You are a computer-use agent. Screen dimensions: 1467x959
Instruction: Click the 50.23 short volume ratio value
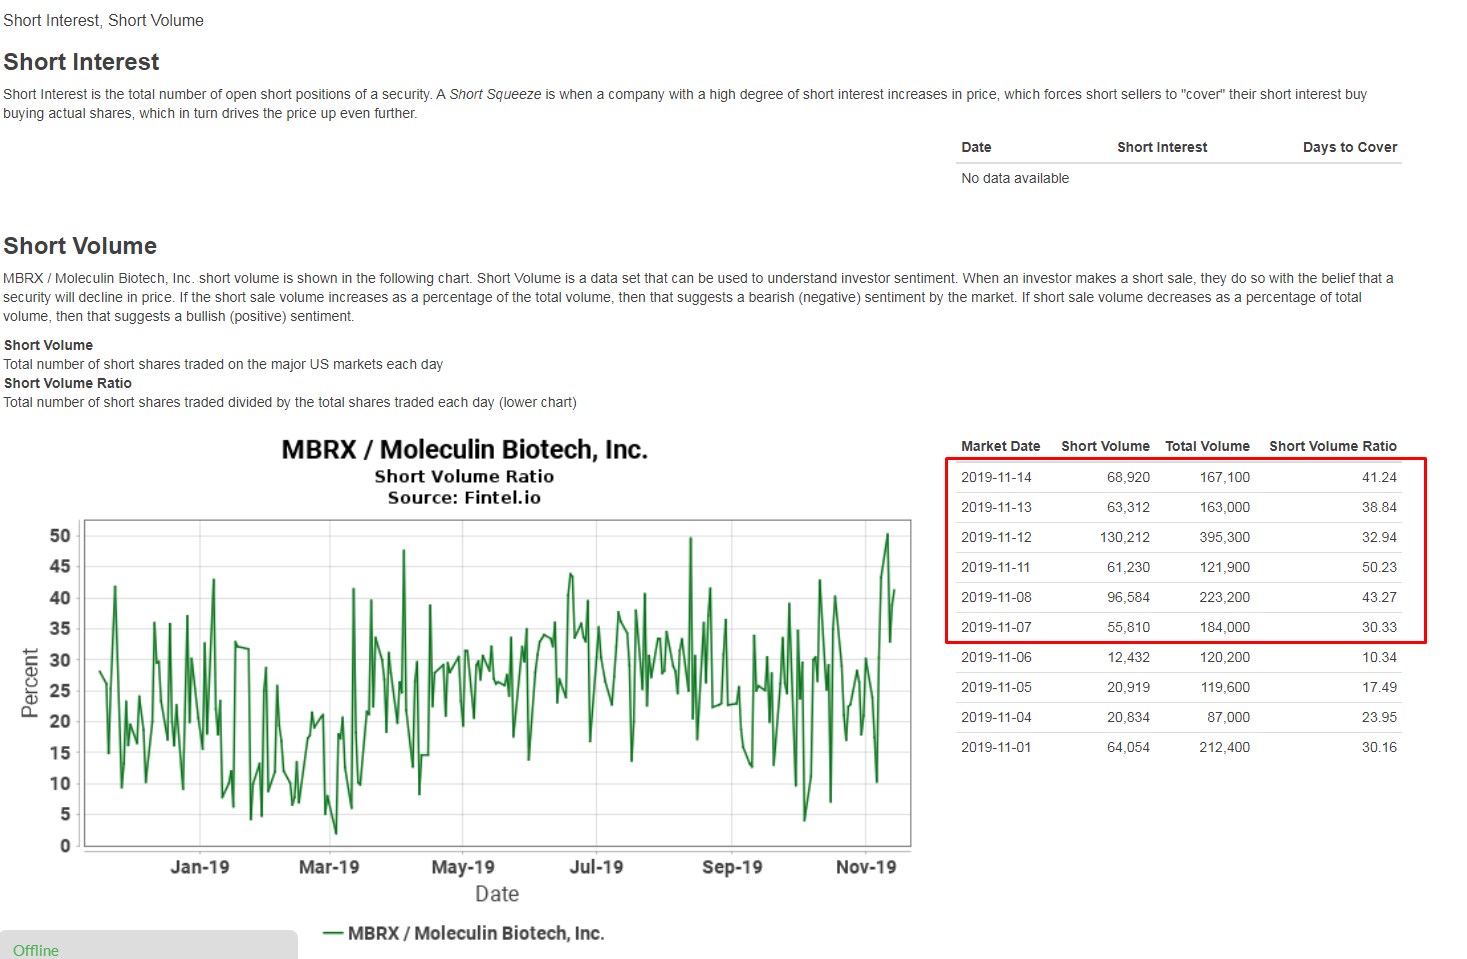click(1378, 567)
